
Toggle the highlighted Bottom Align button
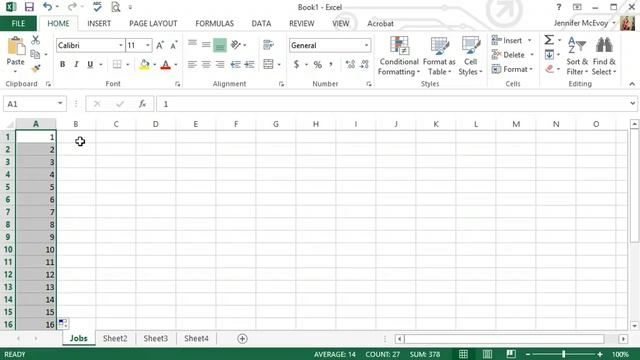coord(220,45)
